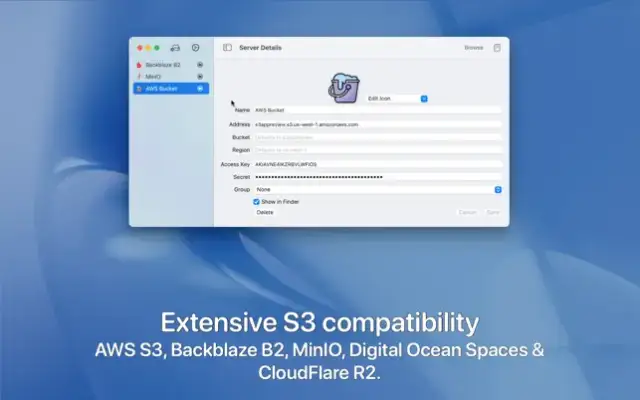Click the Backblaze B2 flame icon
Viewport: 640px width, 400px height.
coord(139,65)
